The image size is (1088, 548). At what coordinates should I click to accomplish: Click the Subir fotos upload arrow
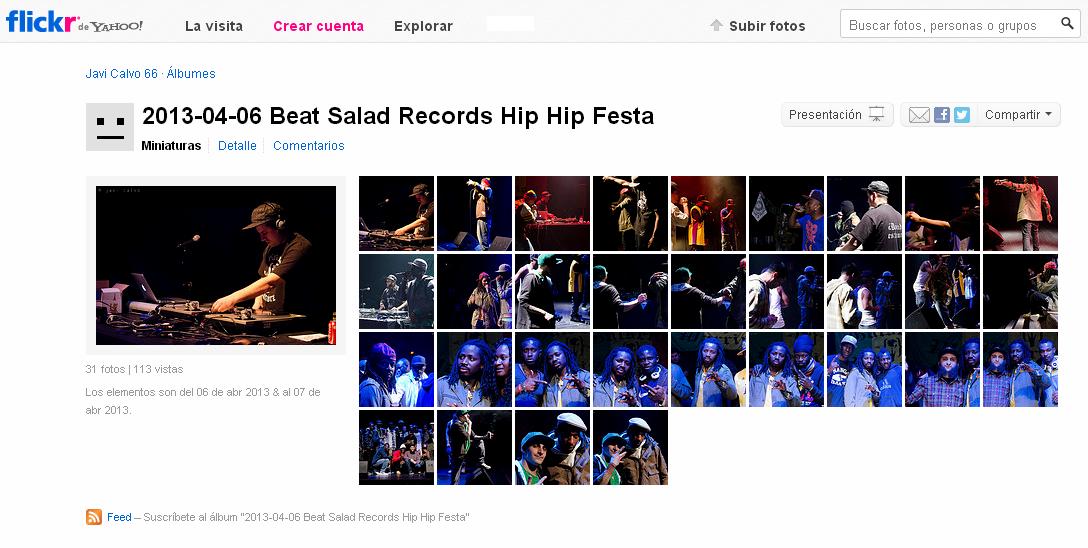[716, 26]
